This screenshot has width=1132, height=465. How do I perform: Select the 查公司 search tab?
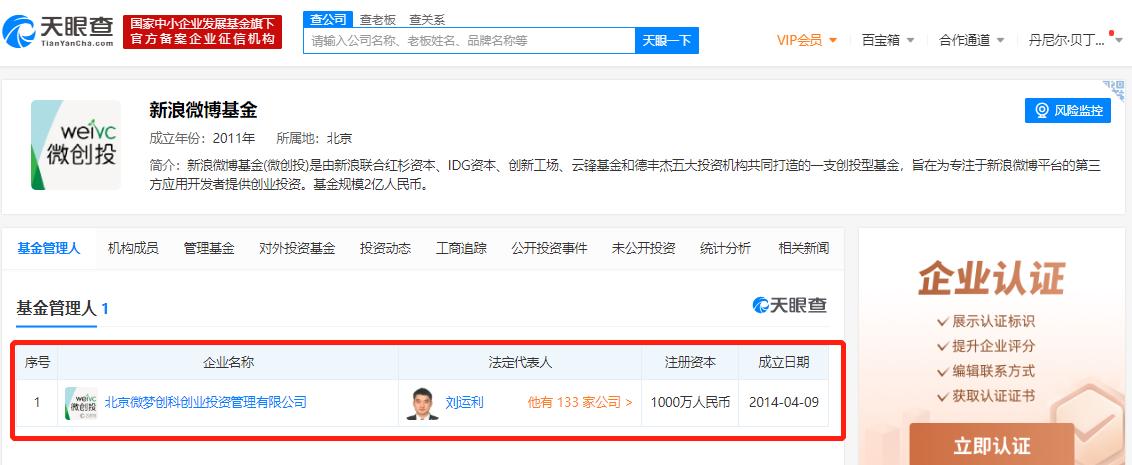point(328,19)
